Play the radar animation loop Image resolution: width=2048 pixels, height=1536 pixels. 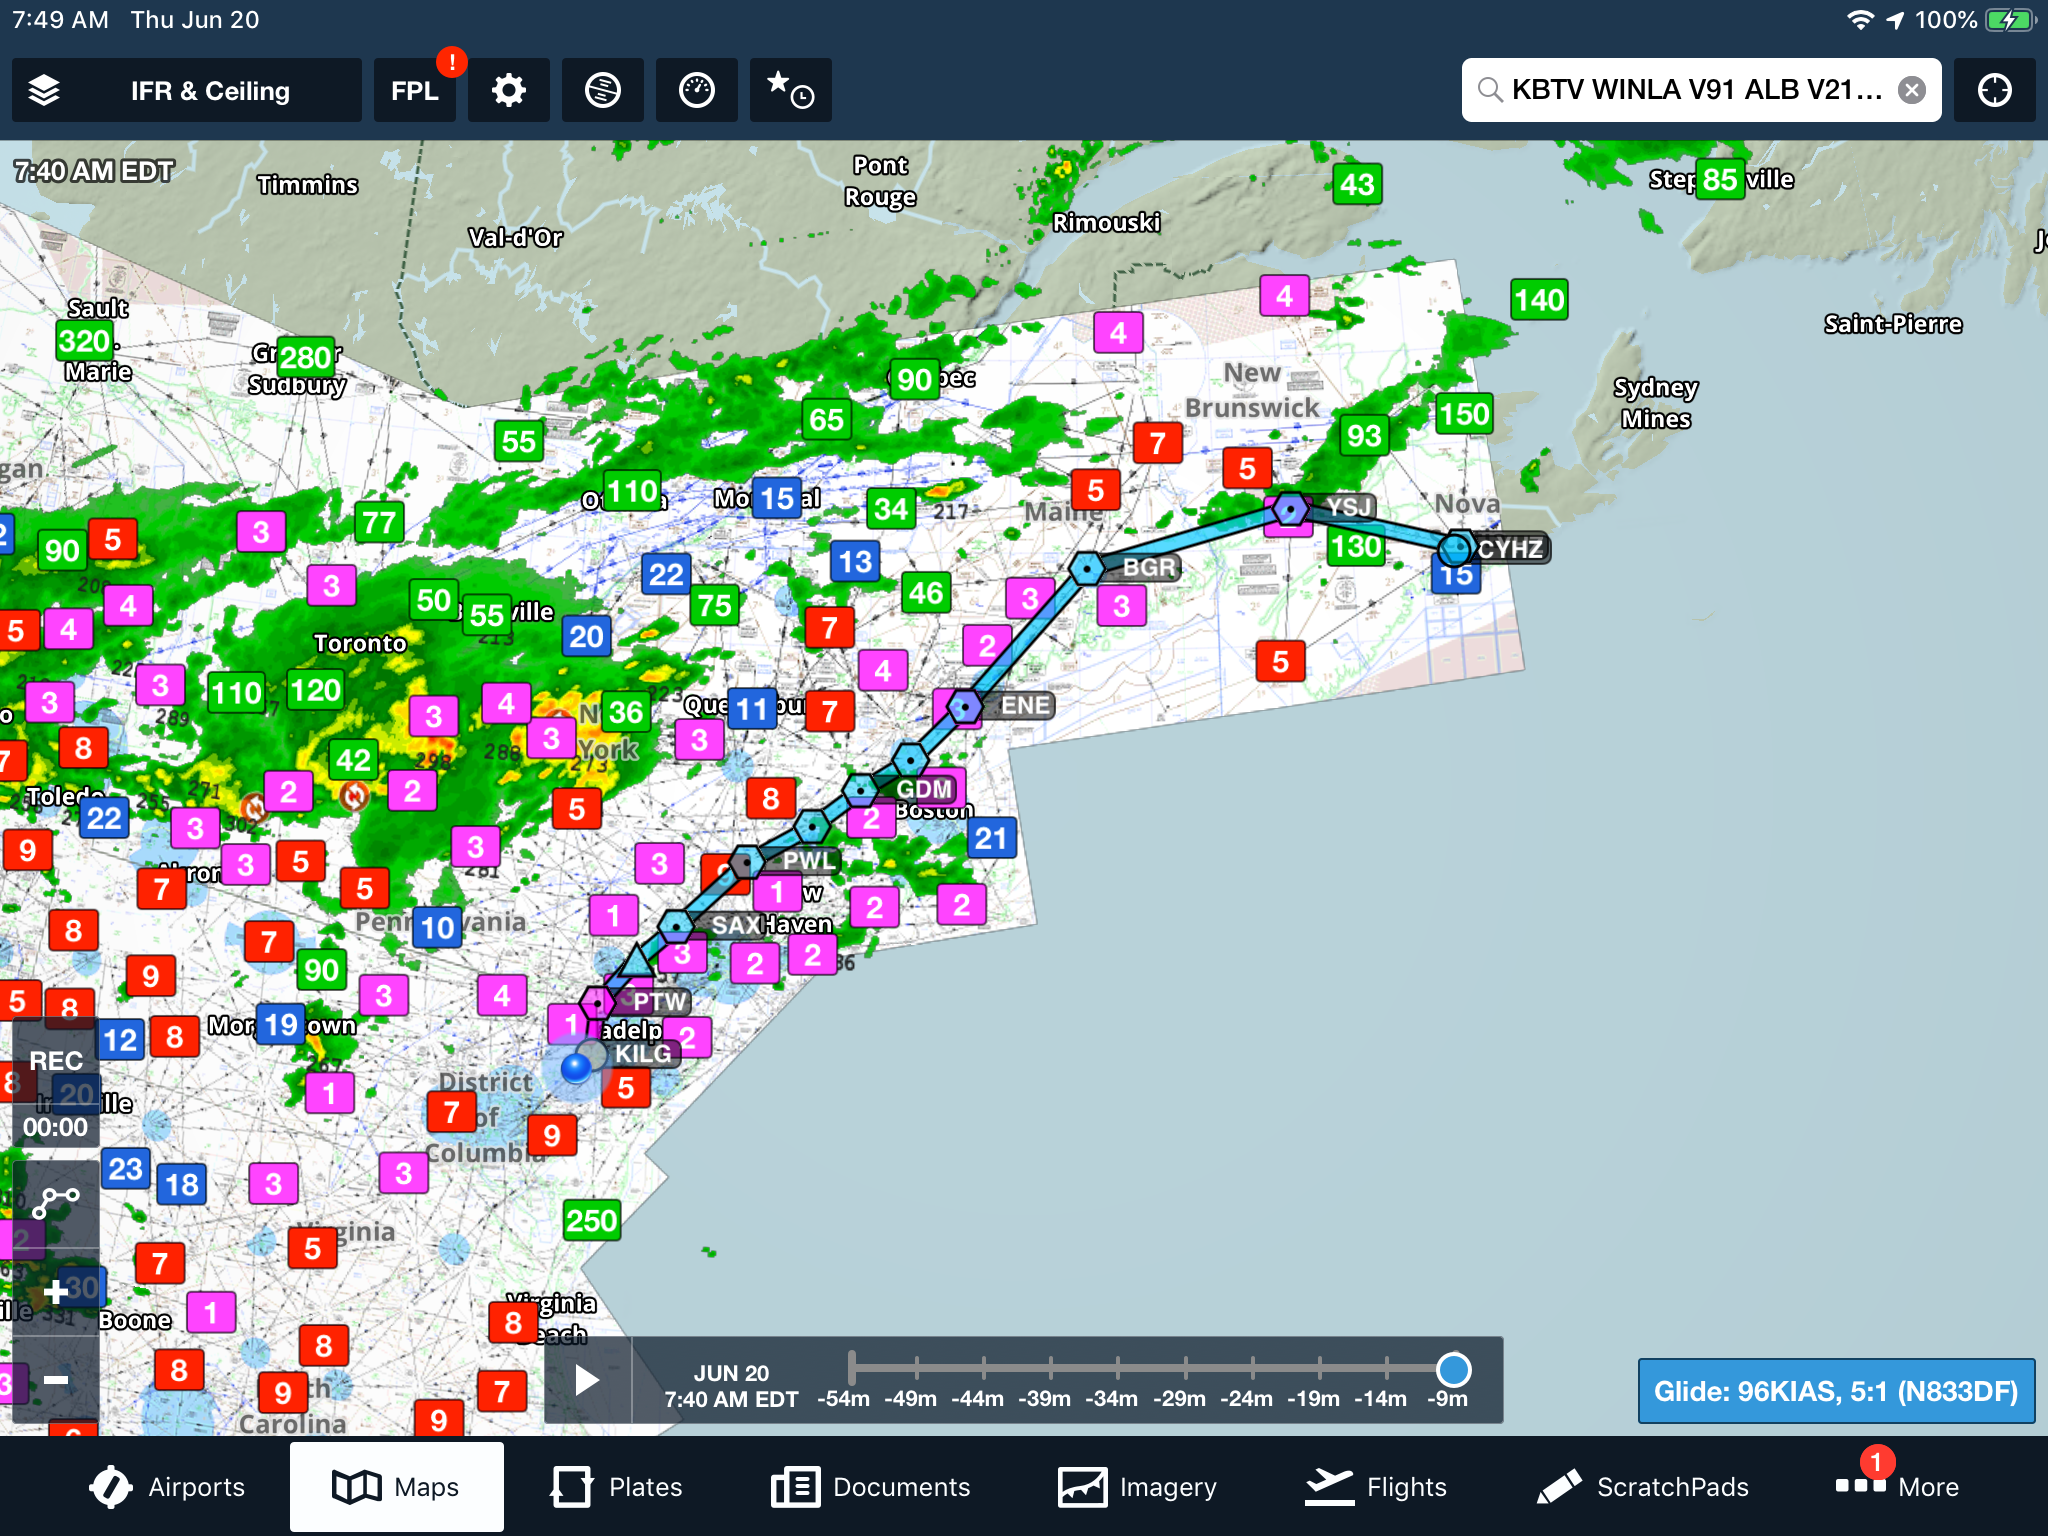587,1380
